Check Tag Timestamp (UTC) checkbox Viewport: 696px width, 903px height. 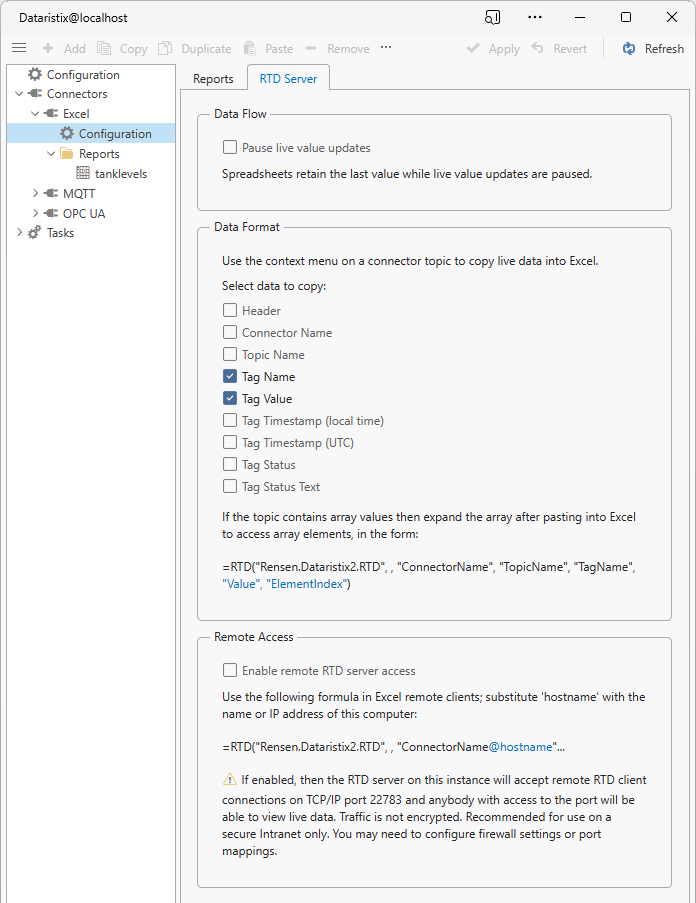tap(230, 442)
